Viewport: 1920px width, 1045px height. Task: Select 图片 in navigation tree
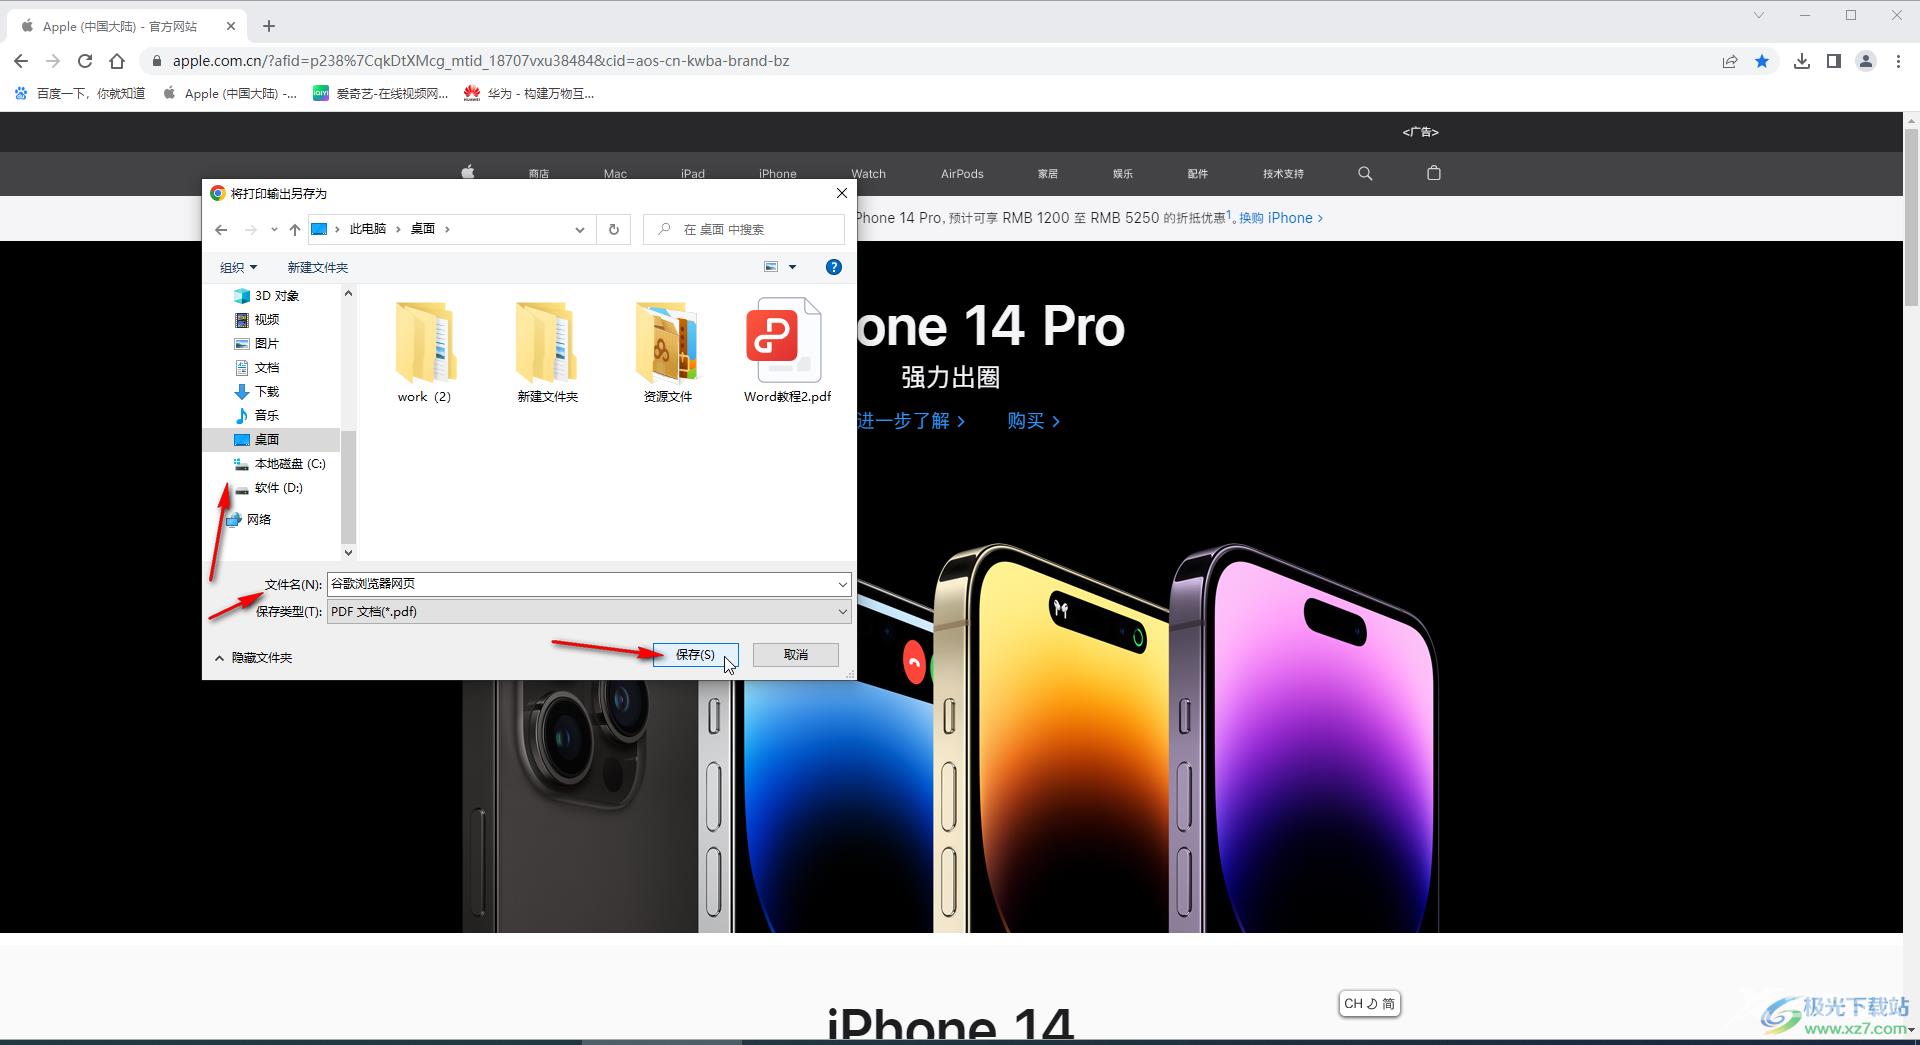(x=258, y=343)
